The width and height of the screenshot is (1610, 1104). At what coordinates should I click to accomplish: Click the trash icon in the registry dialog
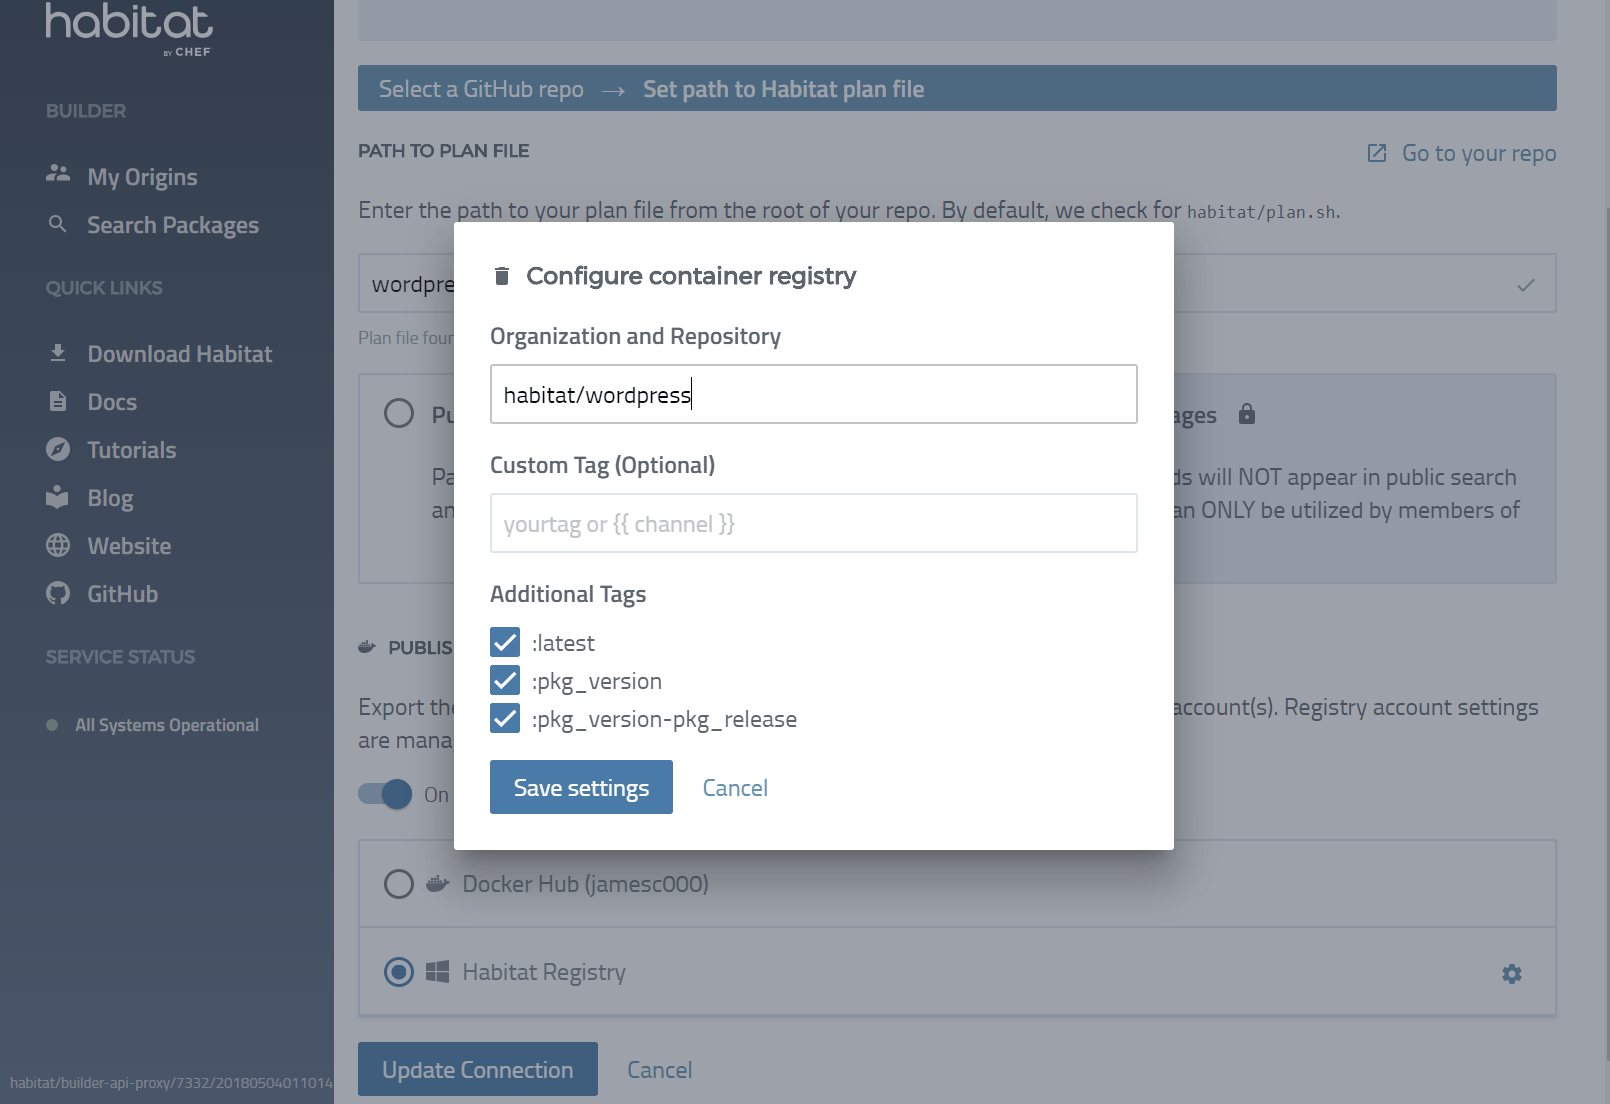click(x=501, y=276)
